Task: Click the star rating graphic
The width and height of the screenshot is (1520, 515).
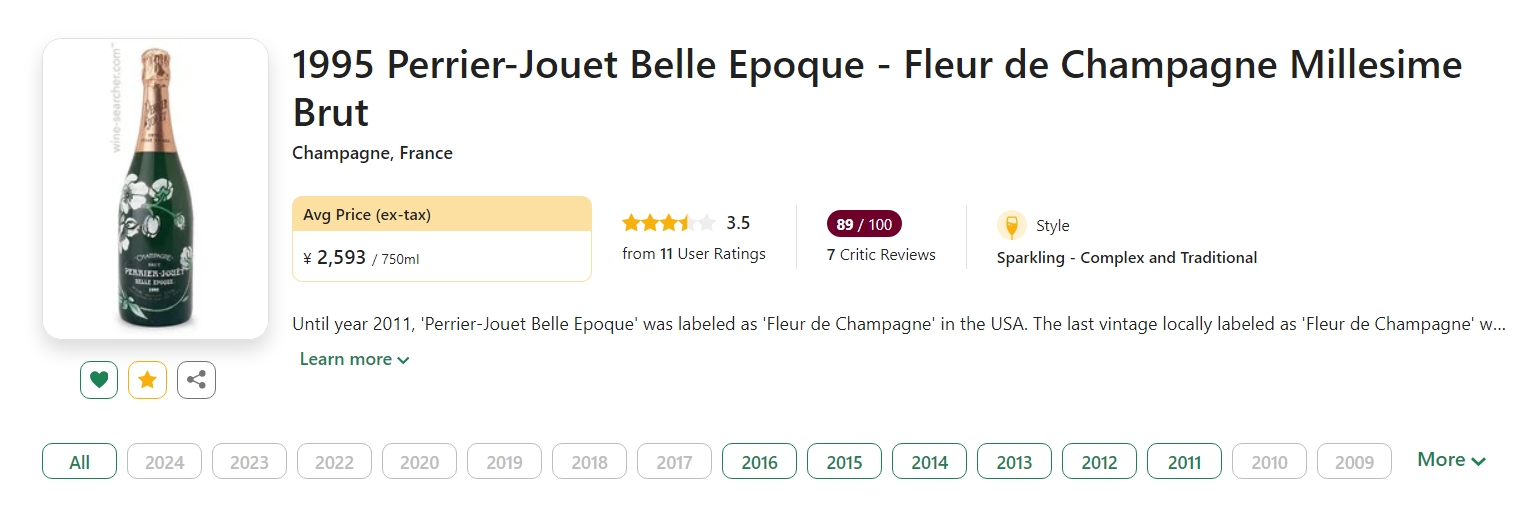Action: (x=668, y=223)
